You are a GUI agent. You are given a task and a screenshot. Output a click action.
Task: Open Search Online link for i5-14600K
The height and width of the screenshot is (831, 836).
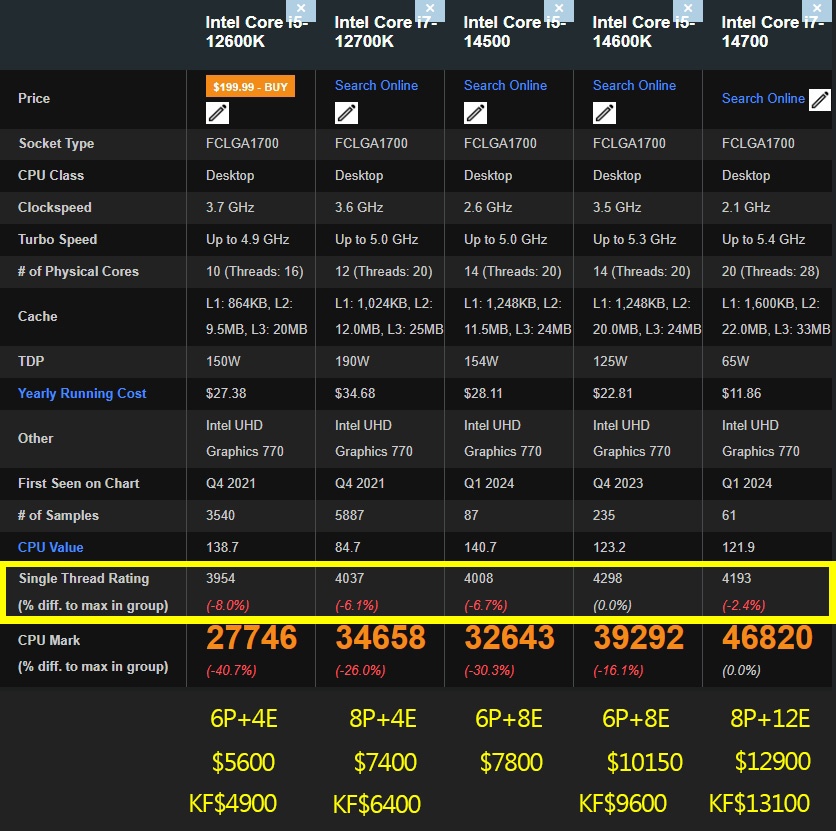[634, 85]
